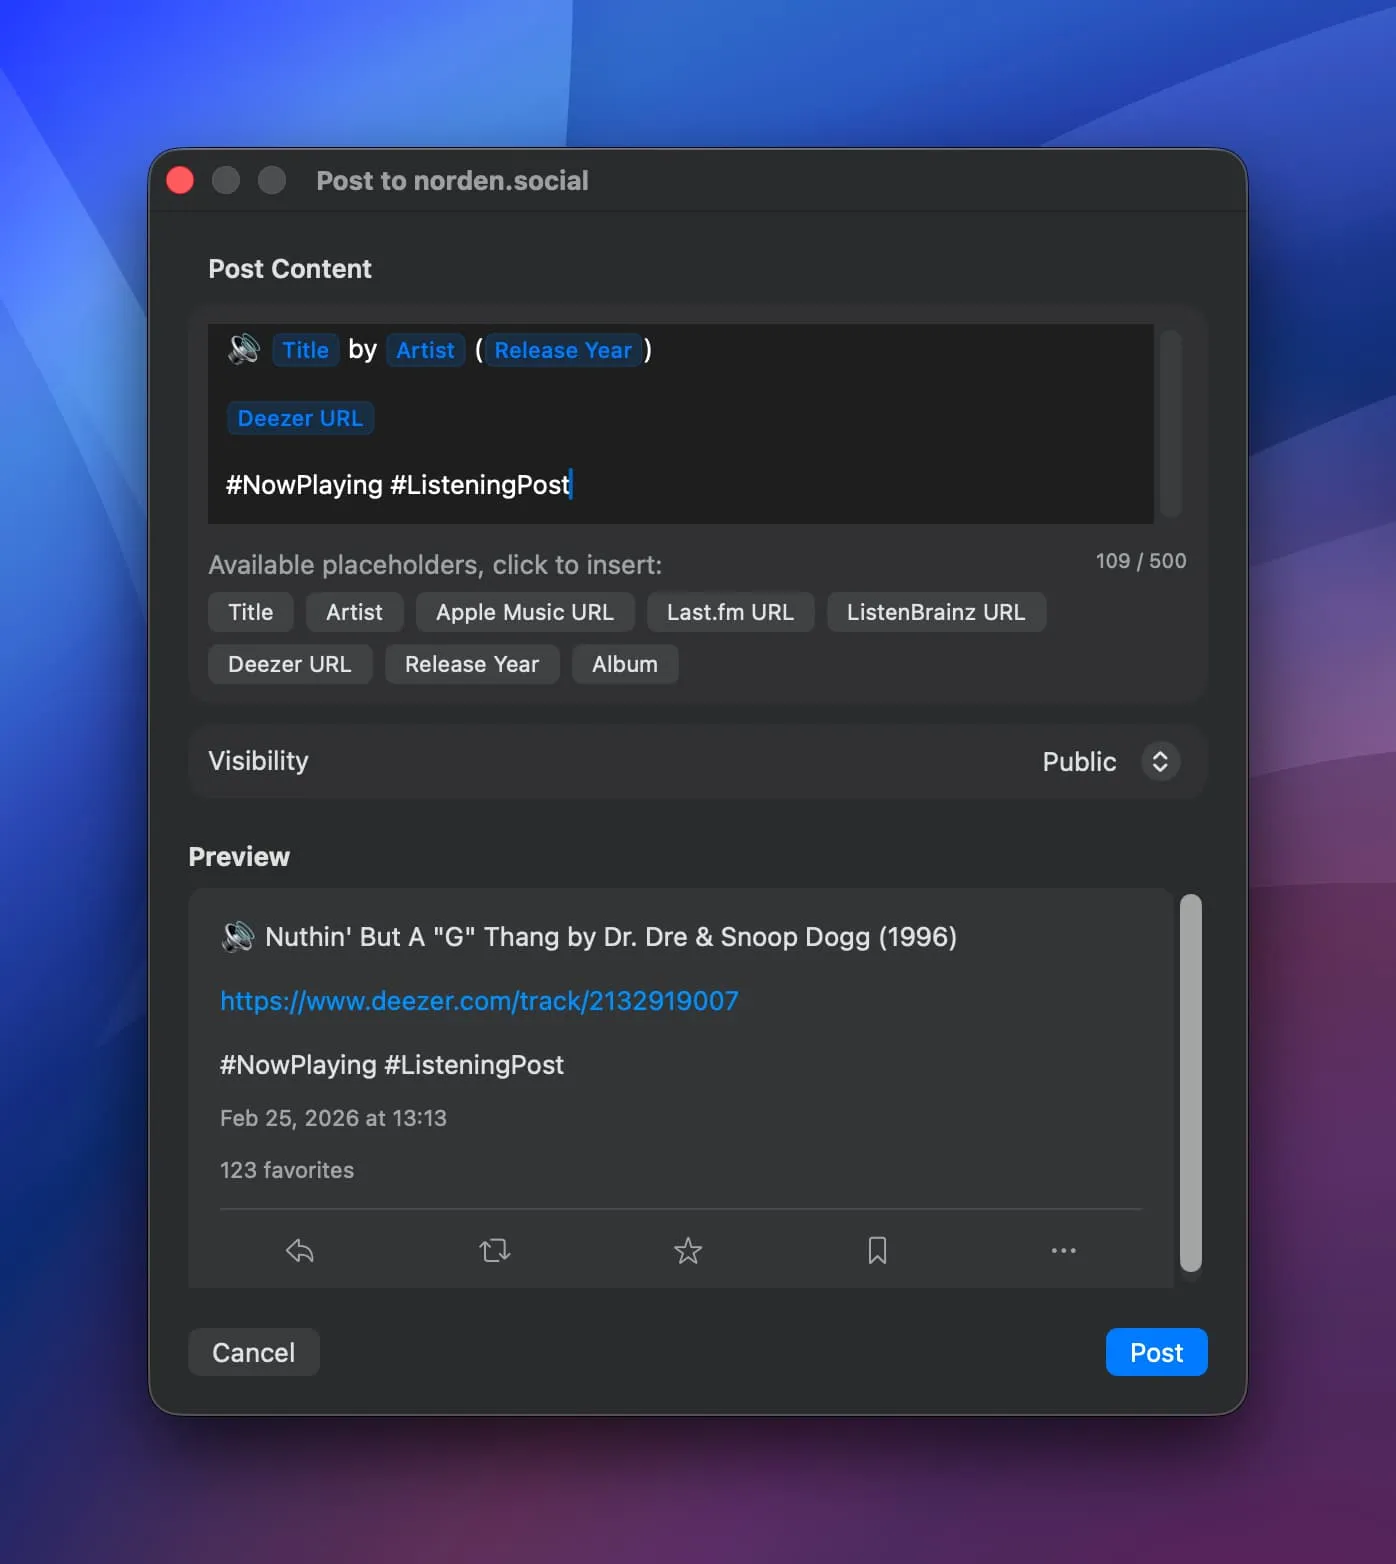1396x1564 pixels.
Task: Select the Artist token in the editor
Action: [x=425, y=350]
